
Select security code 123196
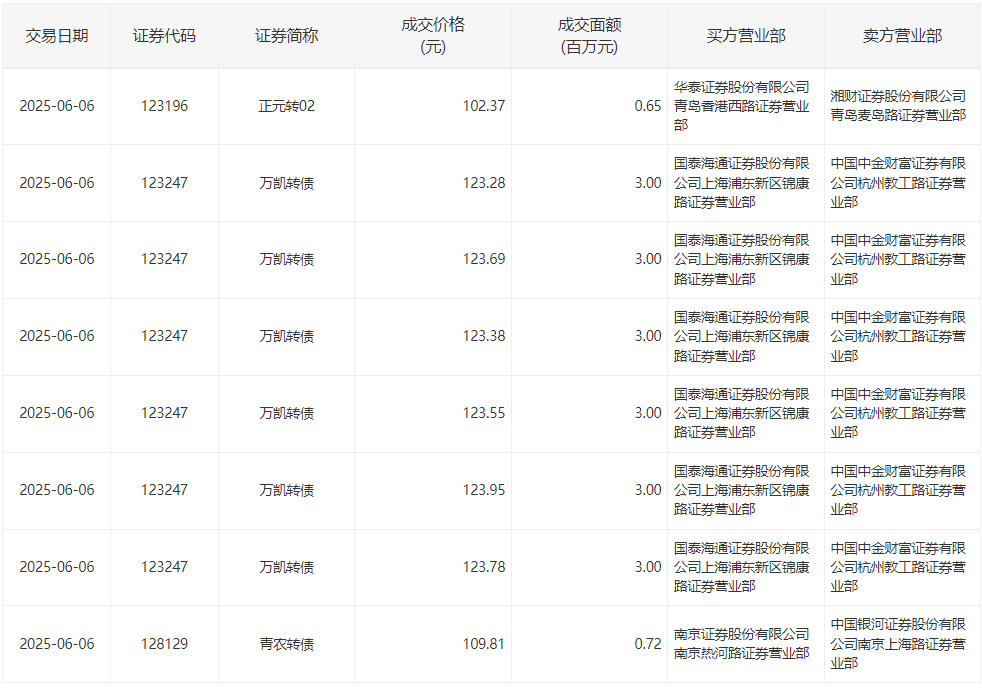(164, 106)
